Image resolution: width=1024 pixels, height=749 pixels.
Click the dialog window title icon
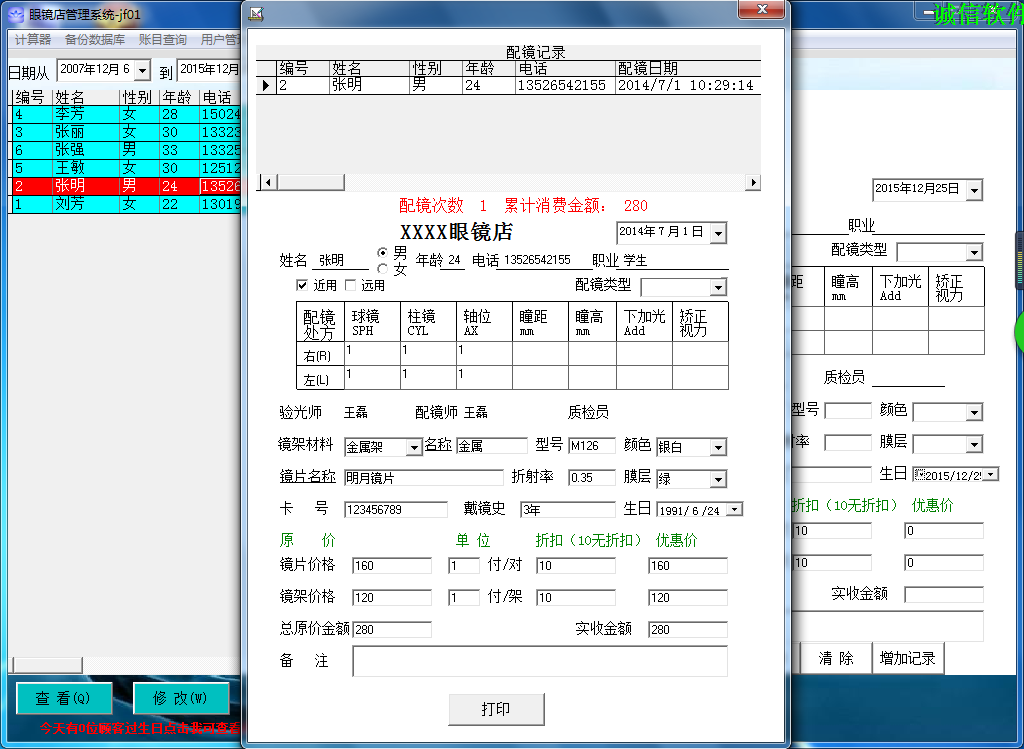coord(256,13)
